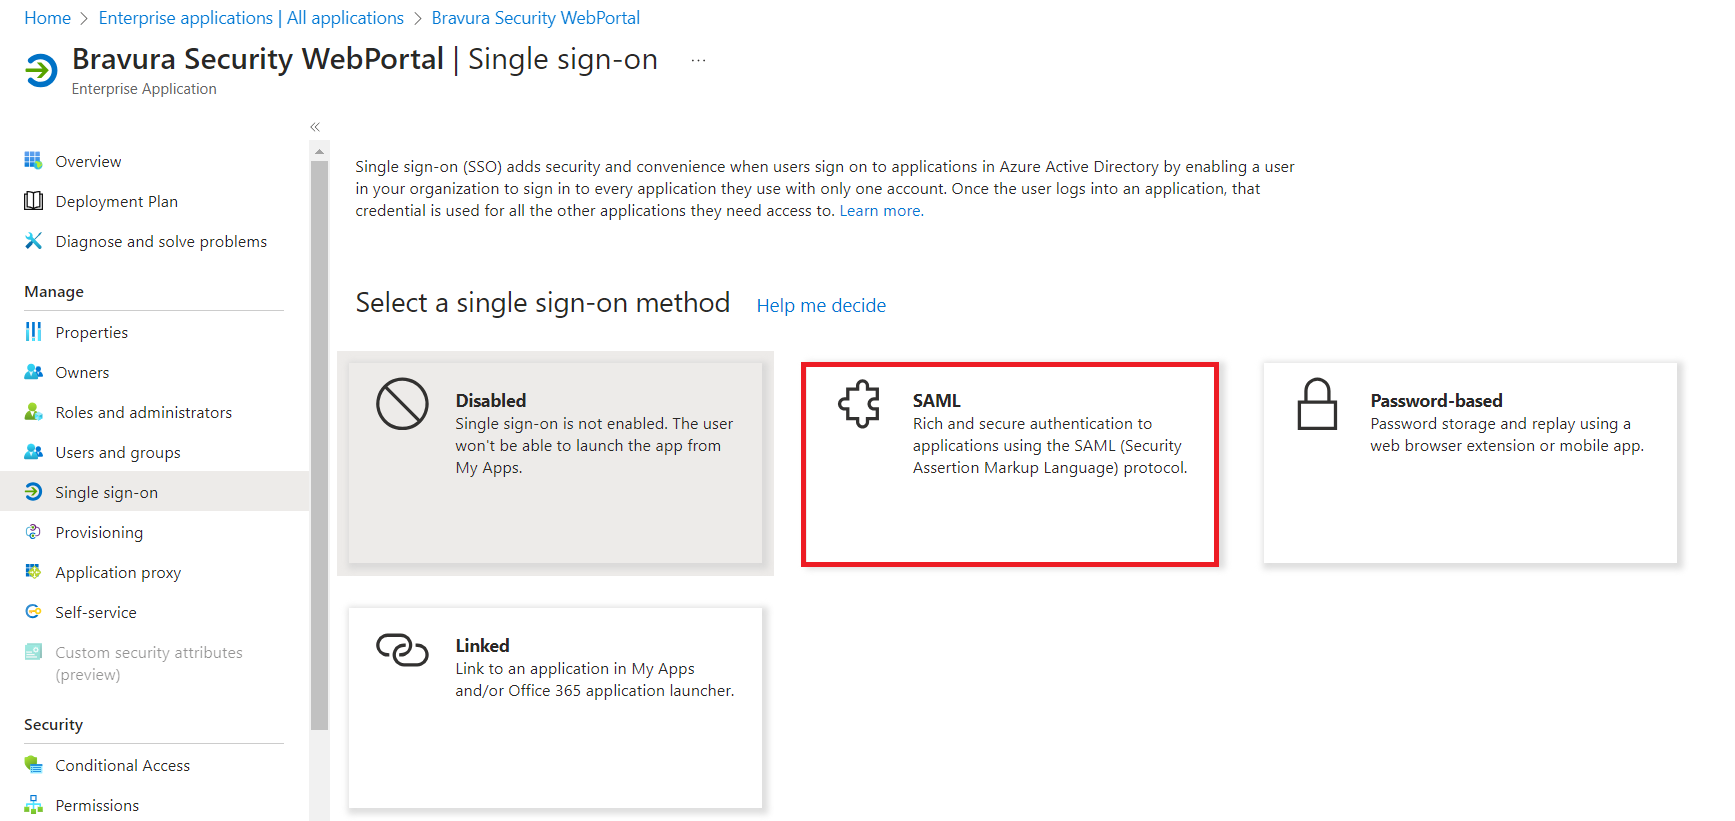This screenshot has width=1735, height=821.
Task: Click the Deployment Plan book icon
Action: pyautogui.click(x=33, y=200)
